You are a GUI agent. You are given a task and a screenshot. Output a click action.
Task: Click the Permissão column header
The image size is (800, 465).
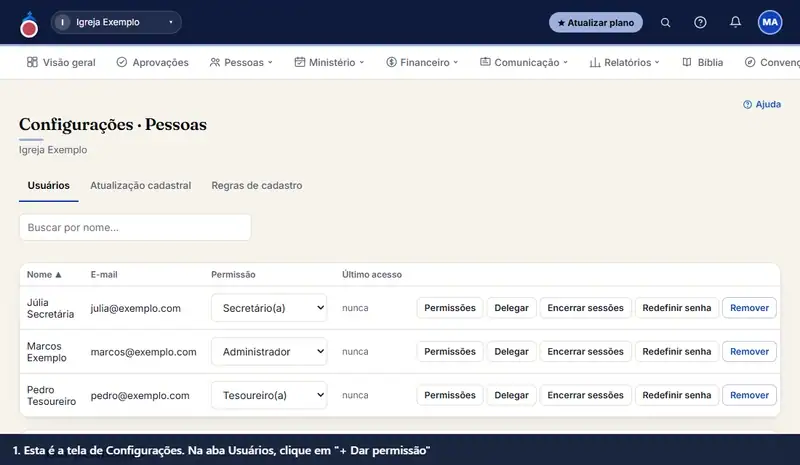pyautogui.click(x=233, y=275)
